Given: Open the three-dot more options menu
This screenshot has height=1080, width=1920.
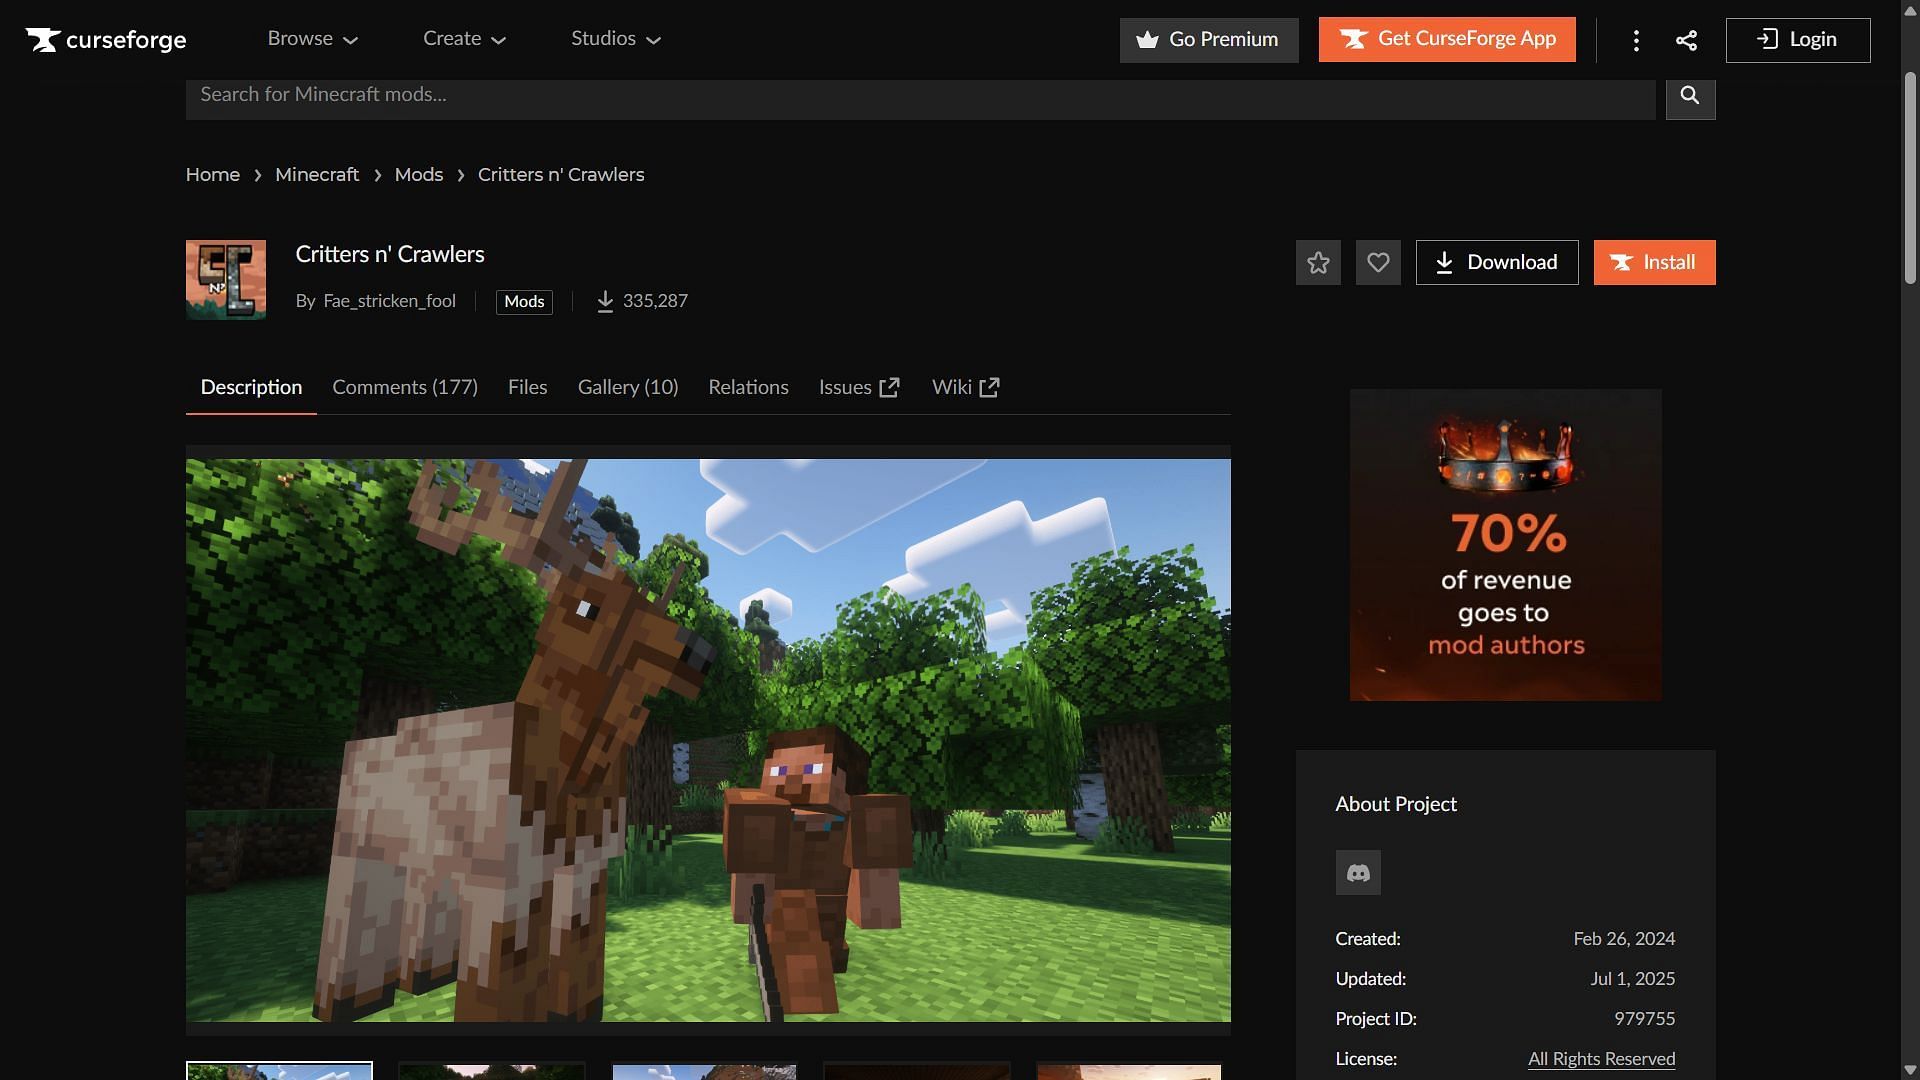Looking at the screenshot, I should [1636, 40].
